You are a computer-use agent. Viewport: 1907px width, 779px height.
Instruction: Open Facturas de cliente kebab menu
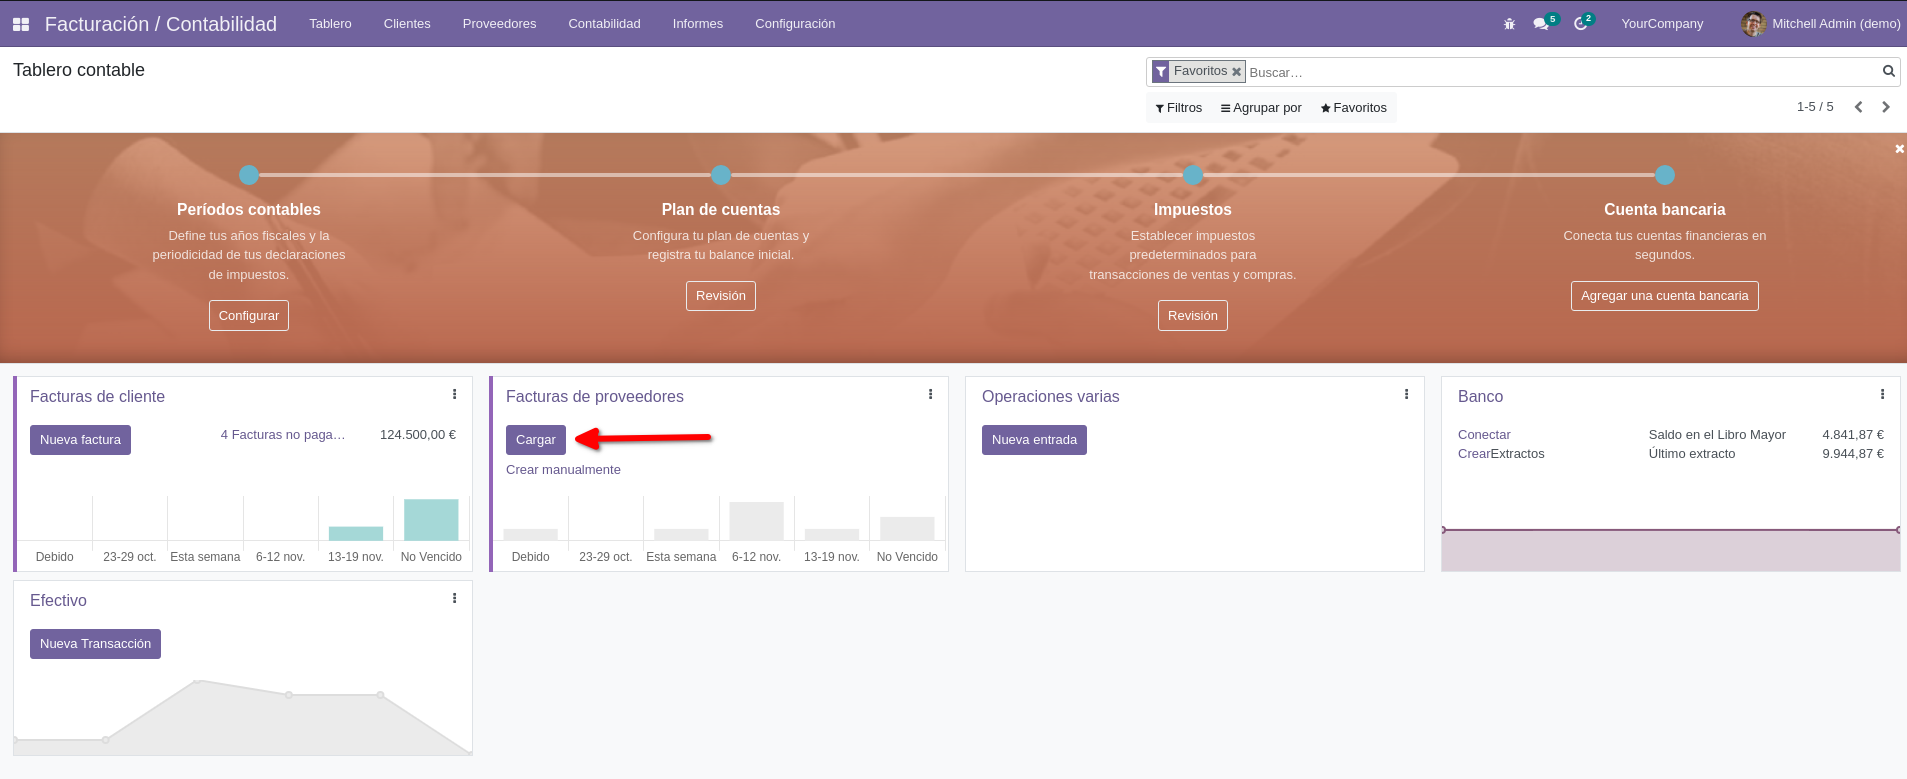click(x=454, y=395)
